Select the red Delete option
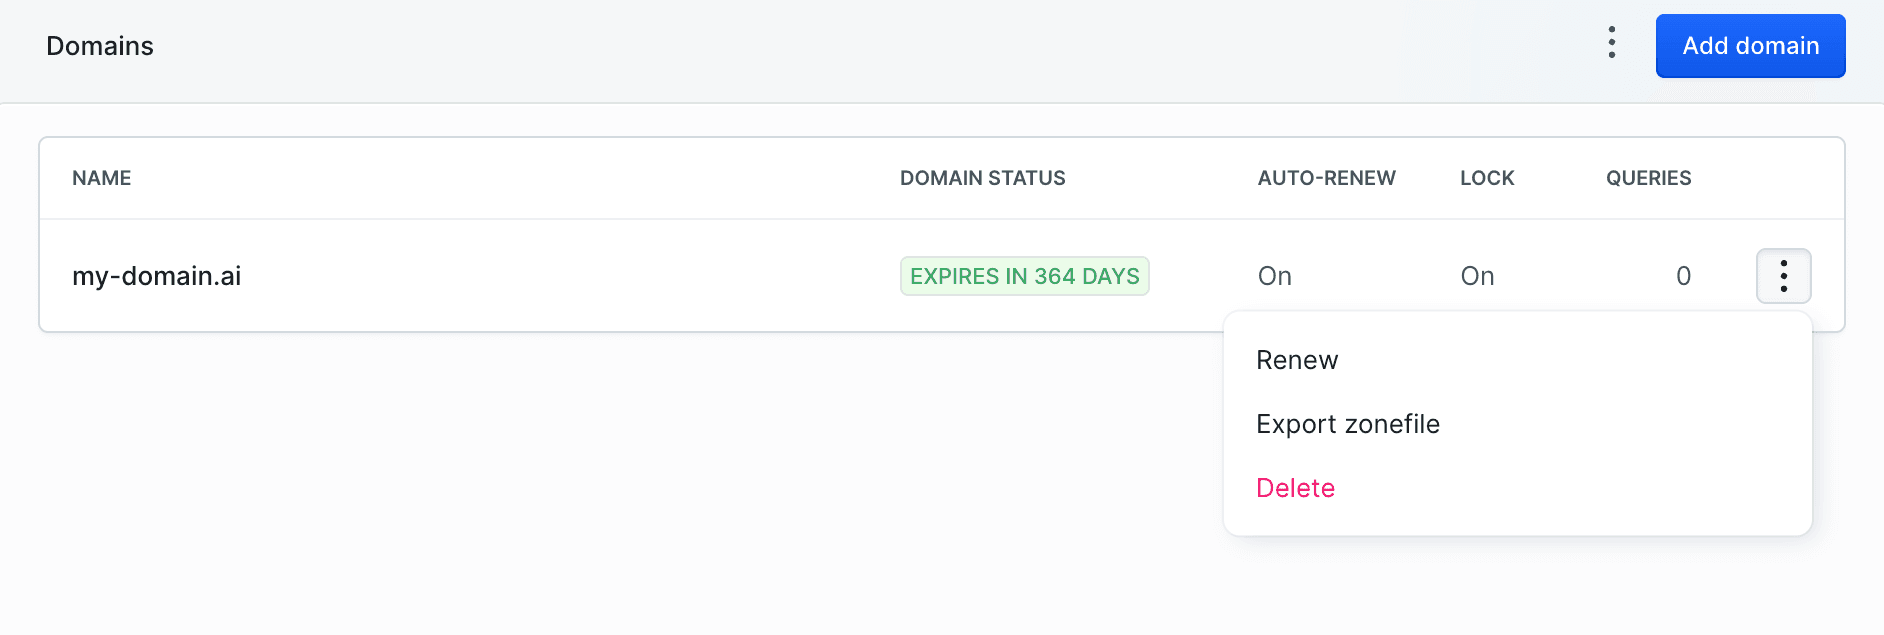 click(1295, 488)
